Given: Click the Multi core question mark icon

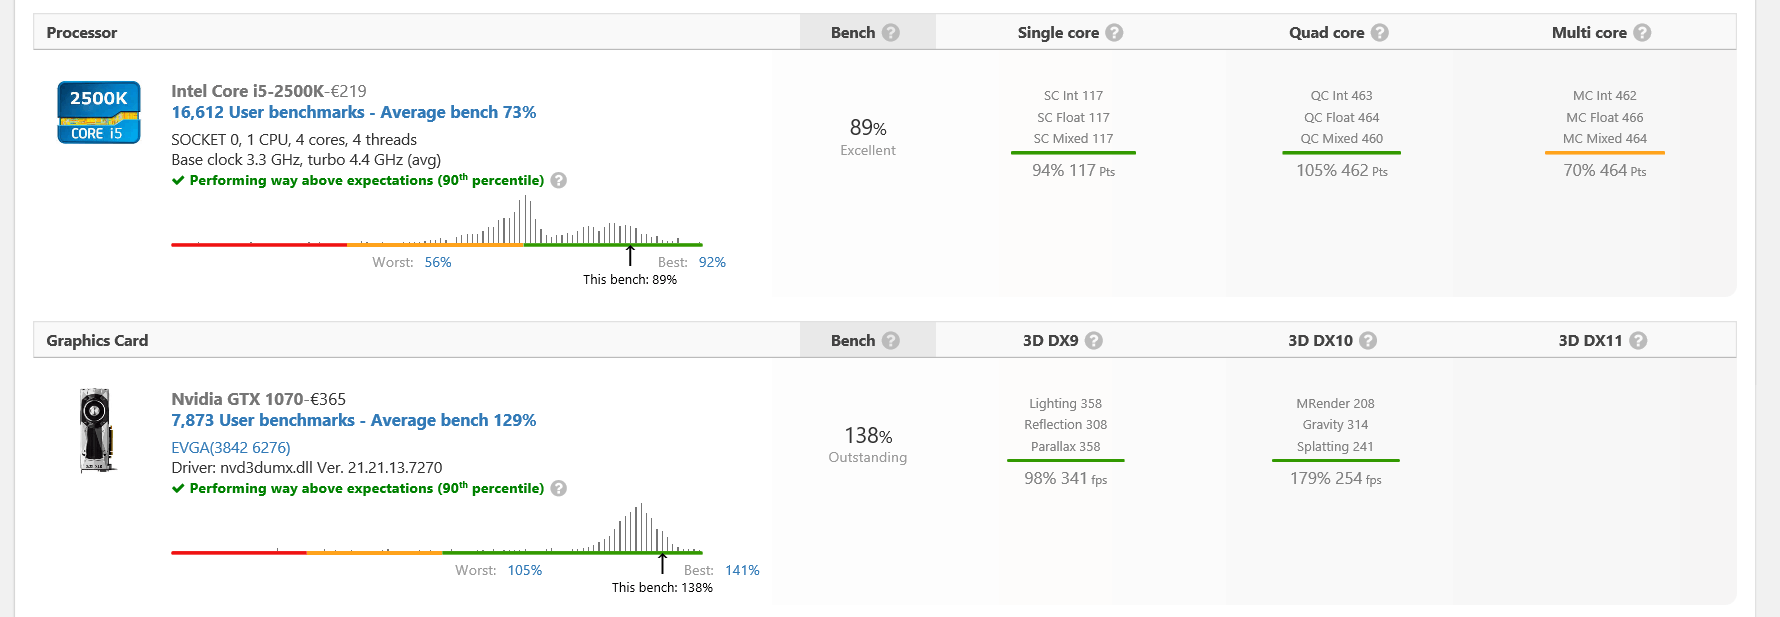Looking at the screenshot, I should point(1642,33).
